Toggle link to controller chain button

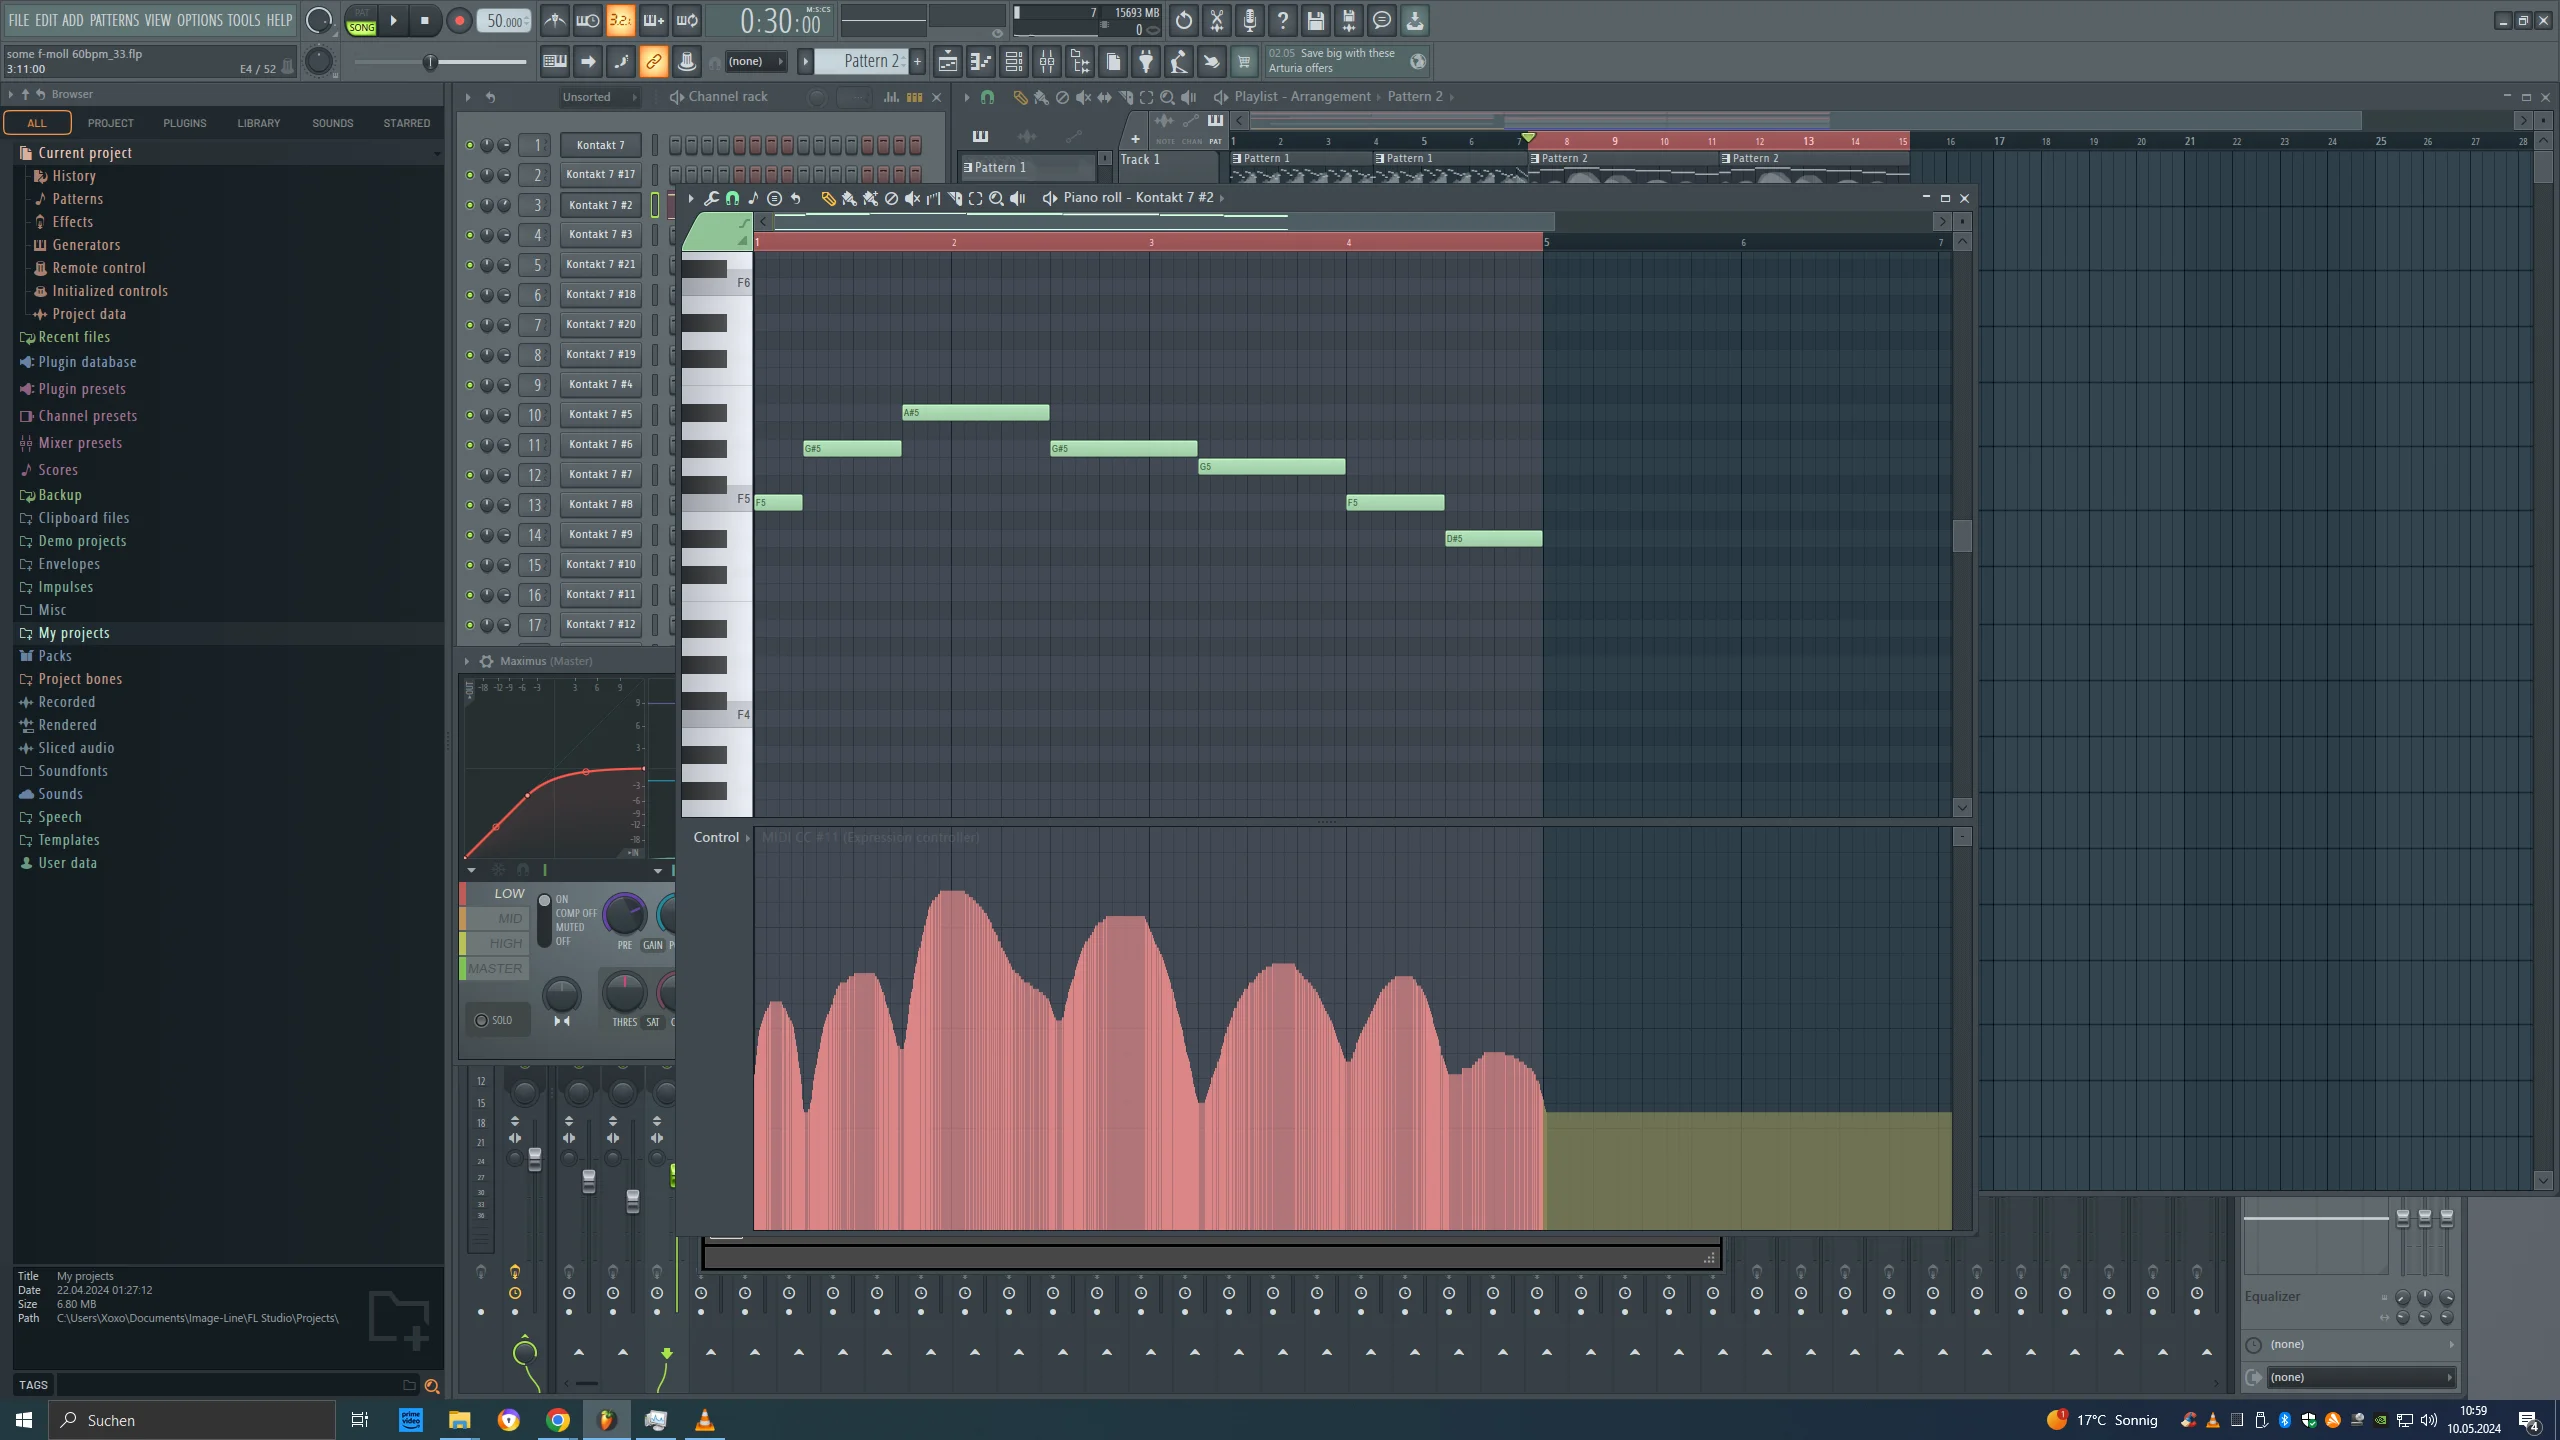(653, 62)
